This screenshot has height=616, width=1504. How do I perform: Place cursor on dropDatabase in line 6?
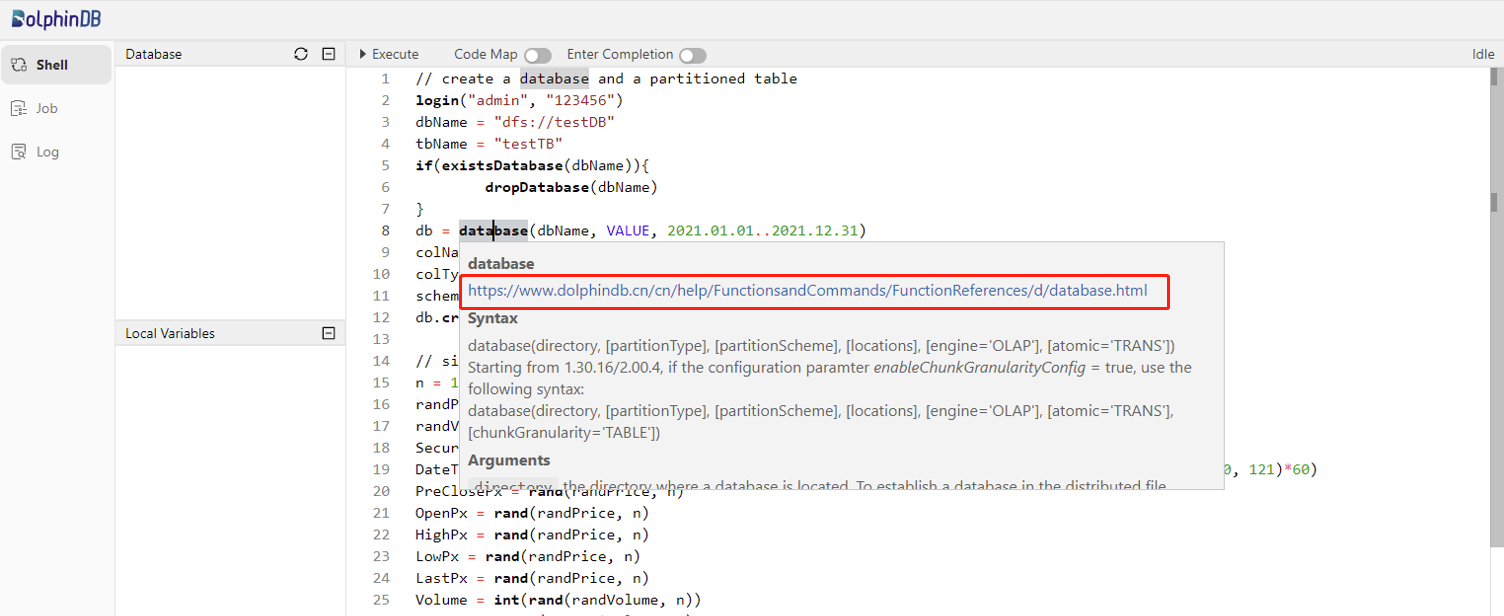tap(536, 187)
